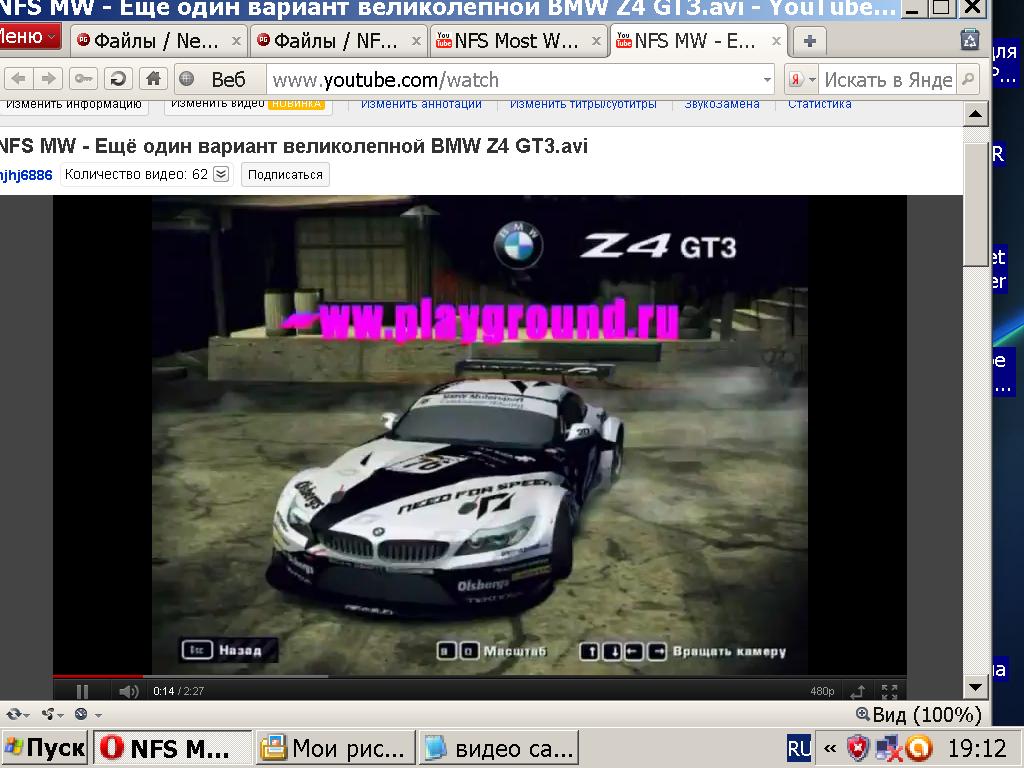The height and width of the screenshot is (768, 1024).
Task: Click the video progress bar to seek
Action: point(480,677)
